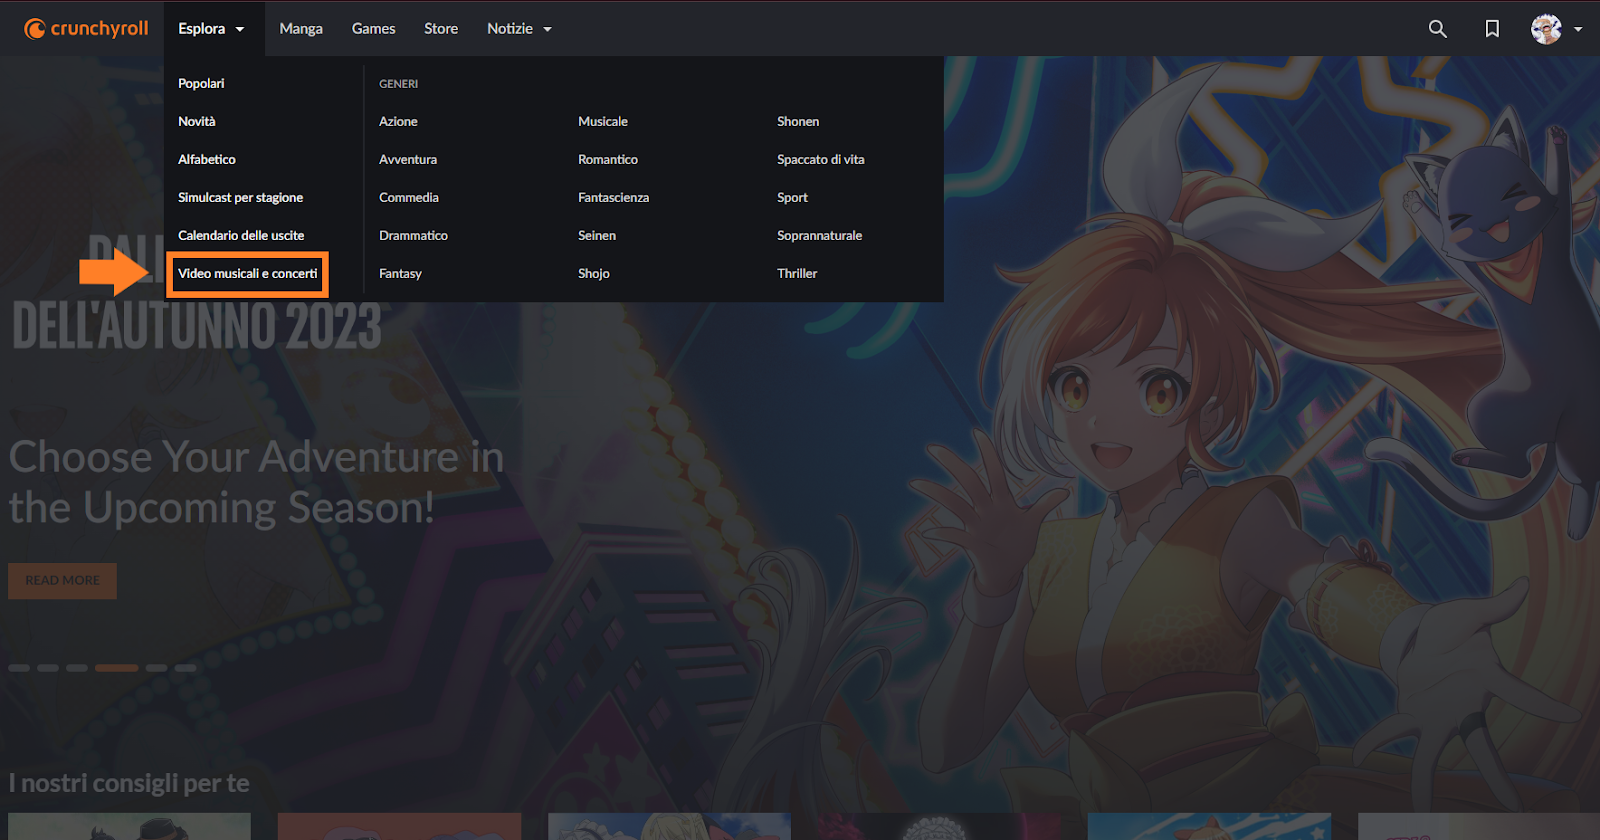Choose the Musicale genre
Screen dimensions: 1600x840
pos(603,121)
